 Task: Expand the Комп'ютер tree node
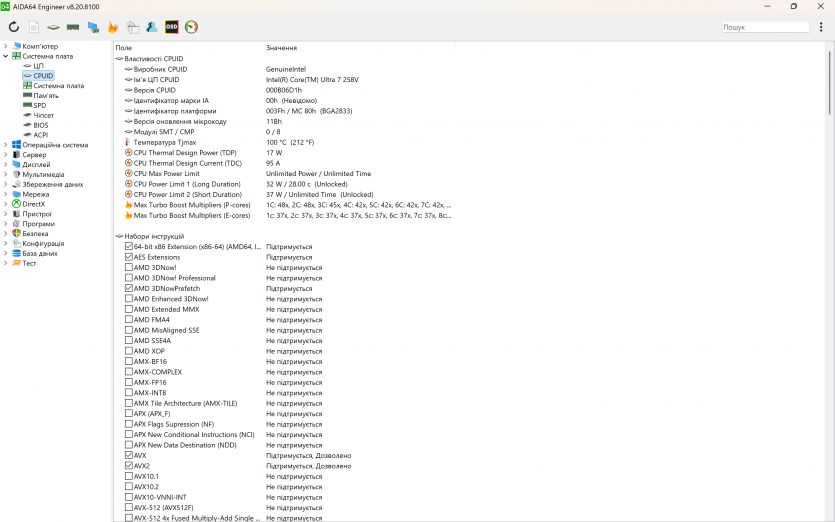tap(5, 46)
